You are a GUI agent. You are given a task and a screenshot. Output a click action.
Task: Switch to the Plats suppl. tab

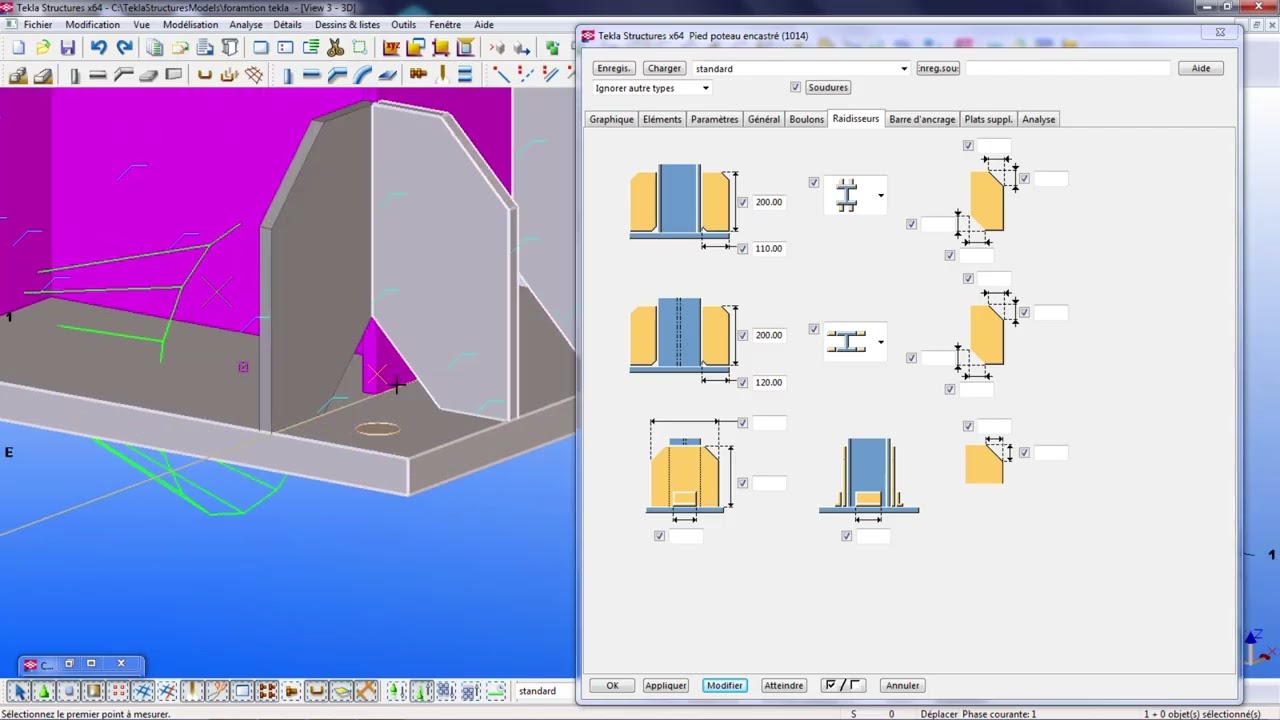click(x=988, y=119)
